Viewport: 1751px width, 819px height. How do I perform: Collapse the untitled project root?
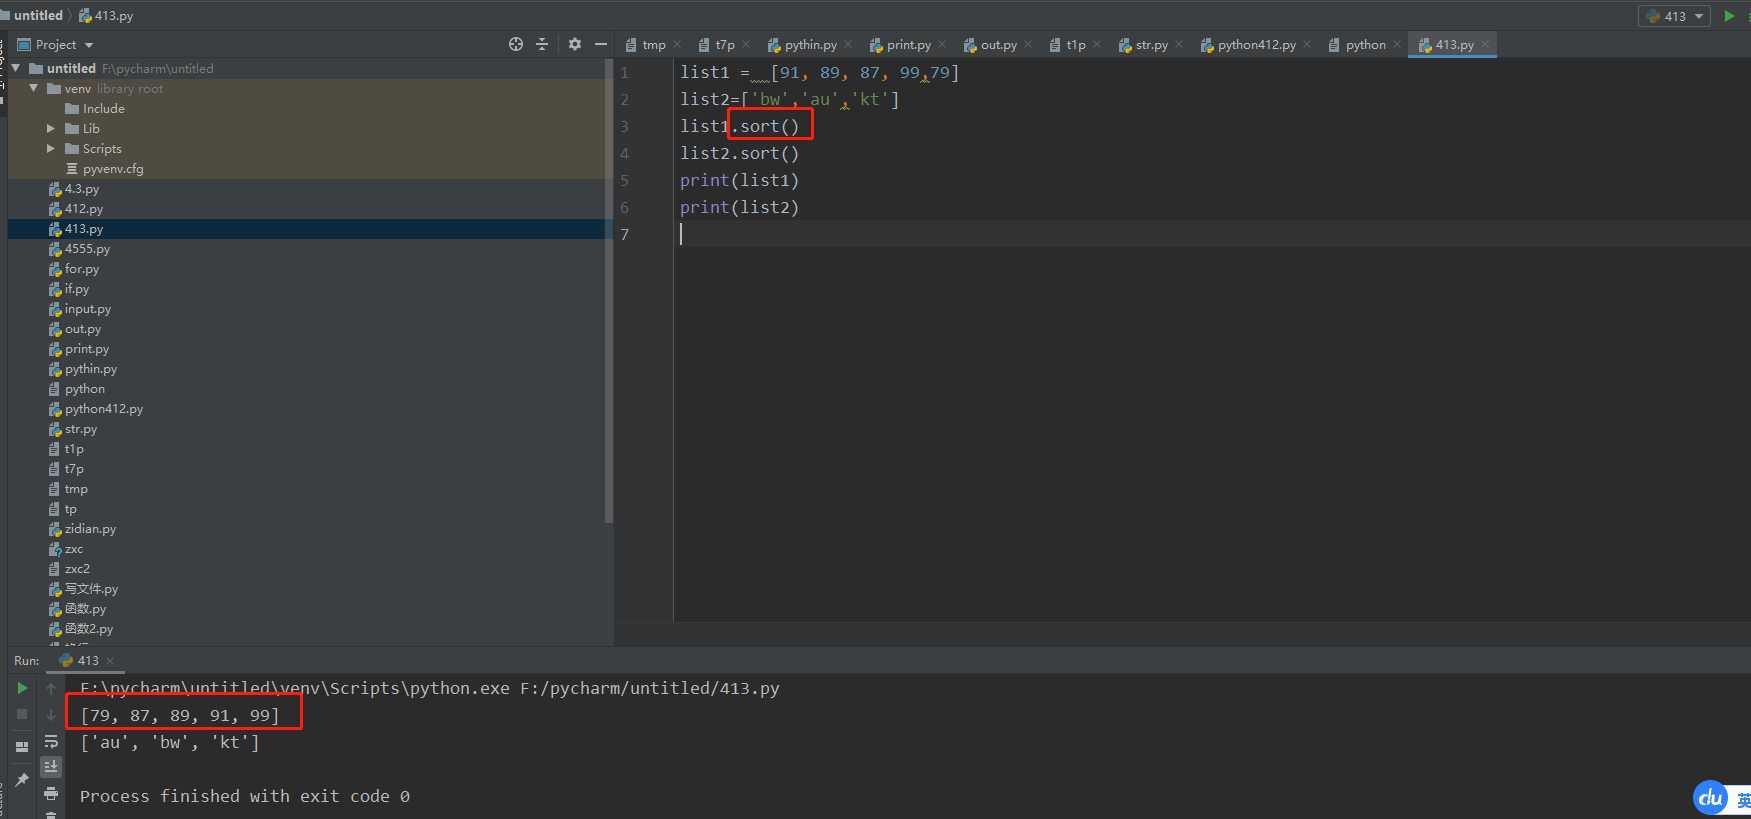click(x=16, y=68)
